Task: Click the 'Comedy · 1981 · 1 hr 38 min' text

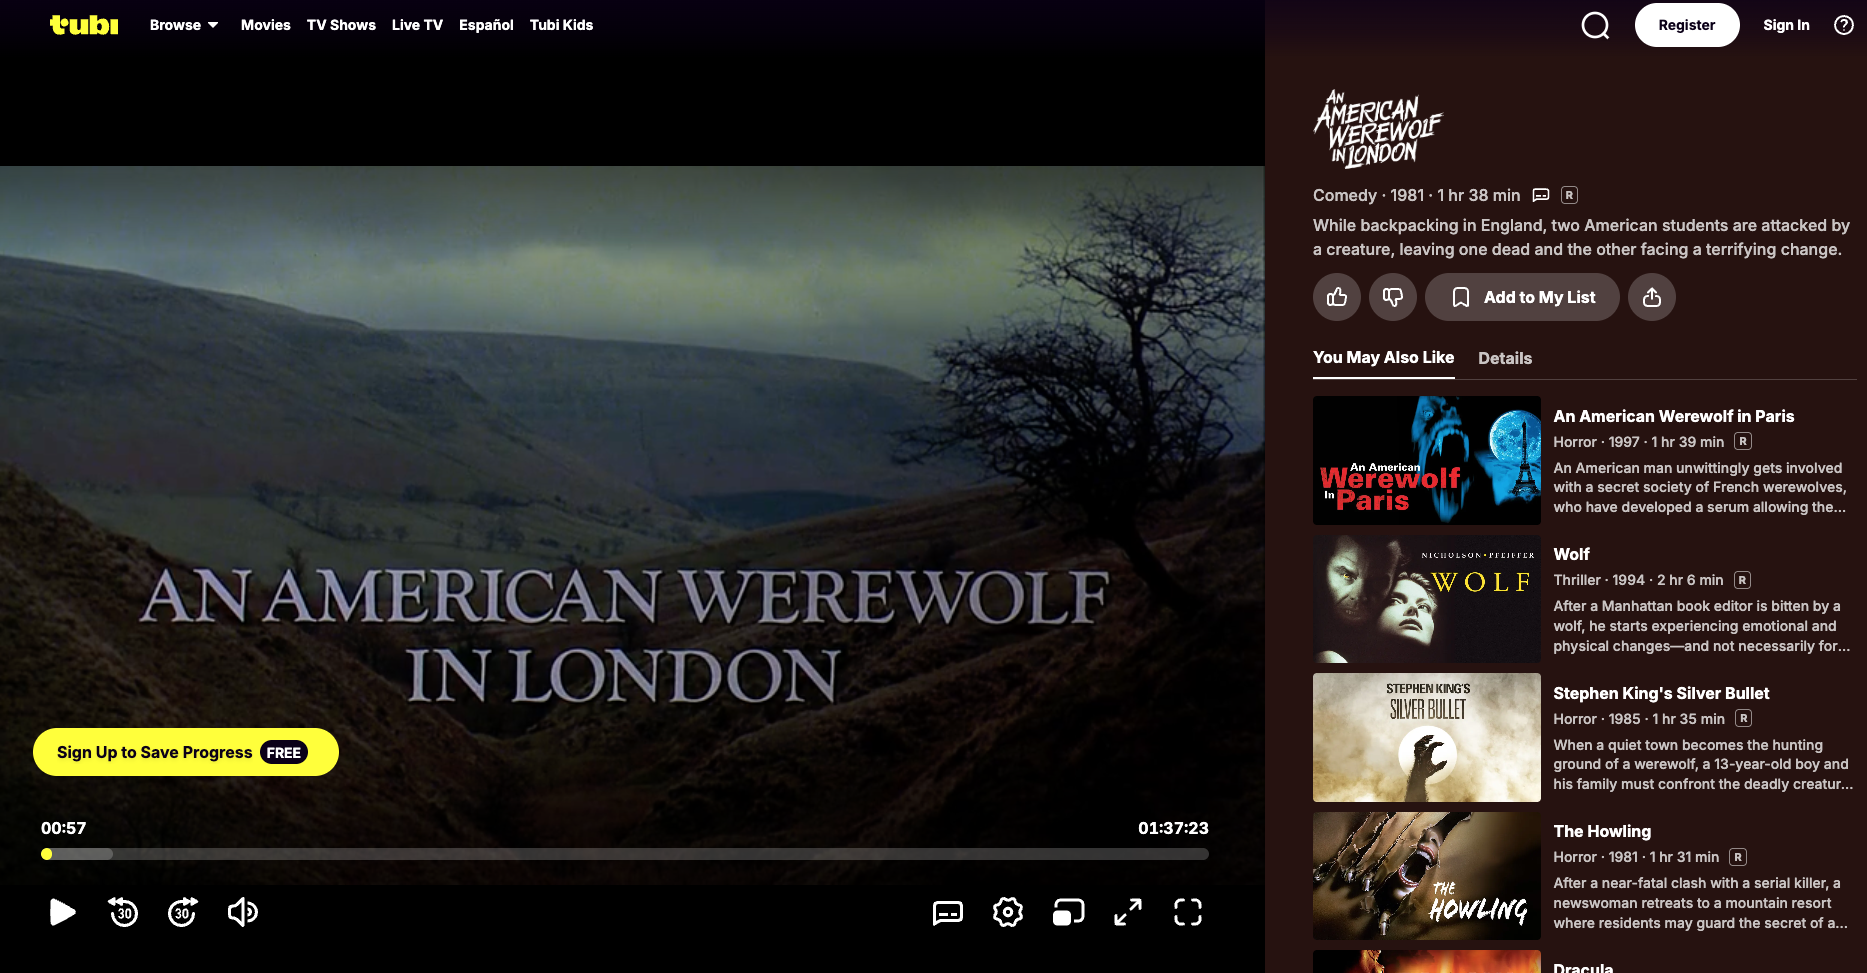Action: [1416, 195]
